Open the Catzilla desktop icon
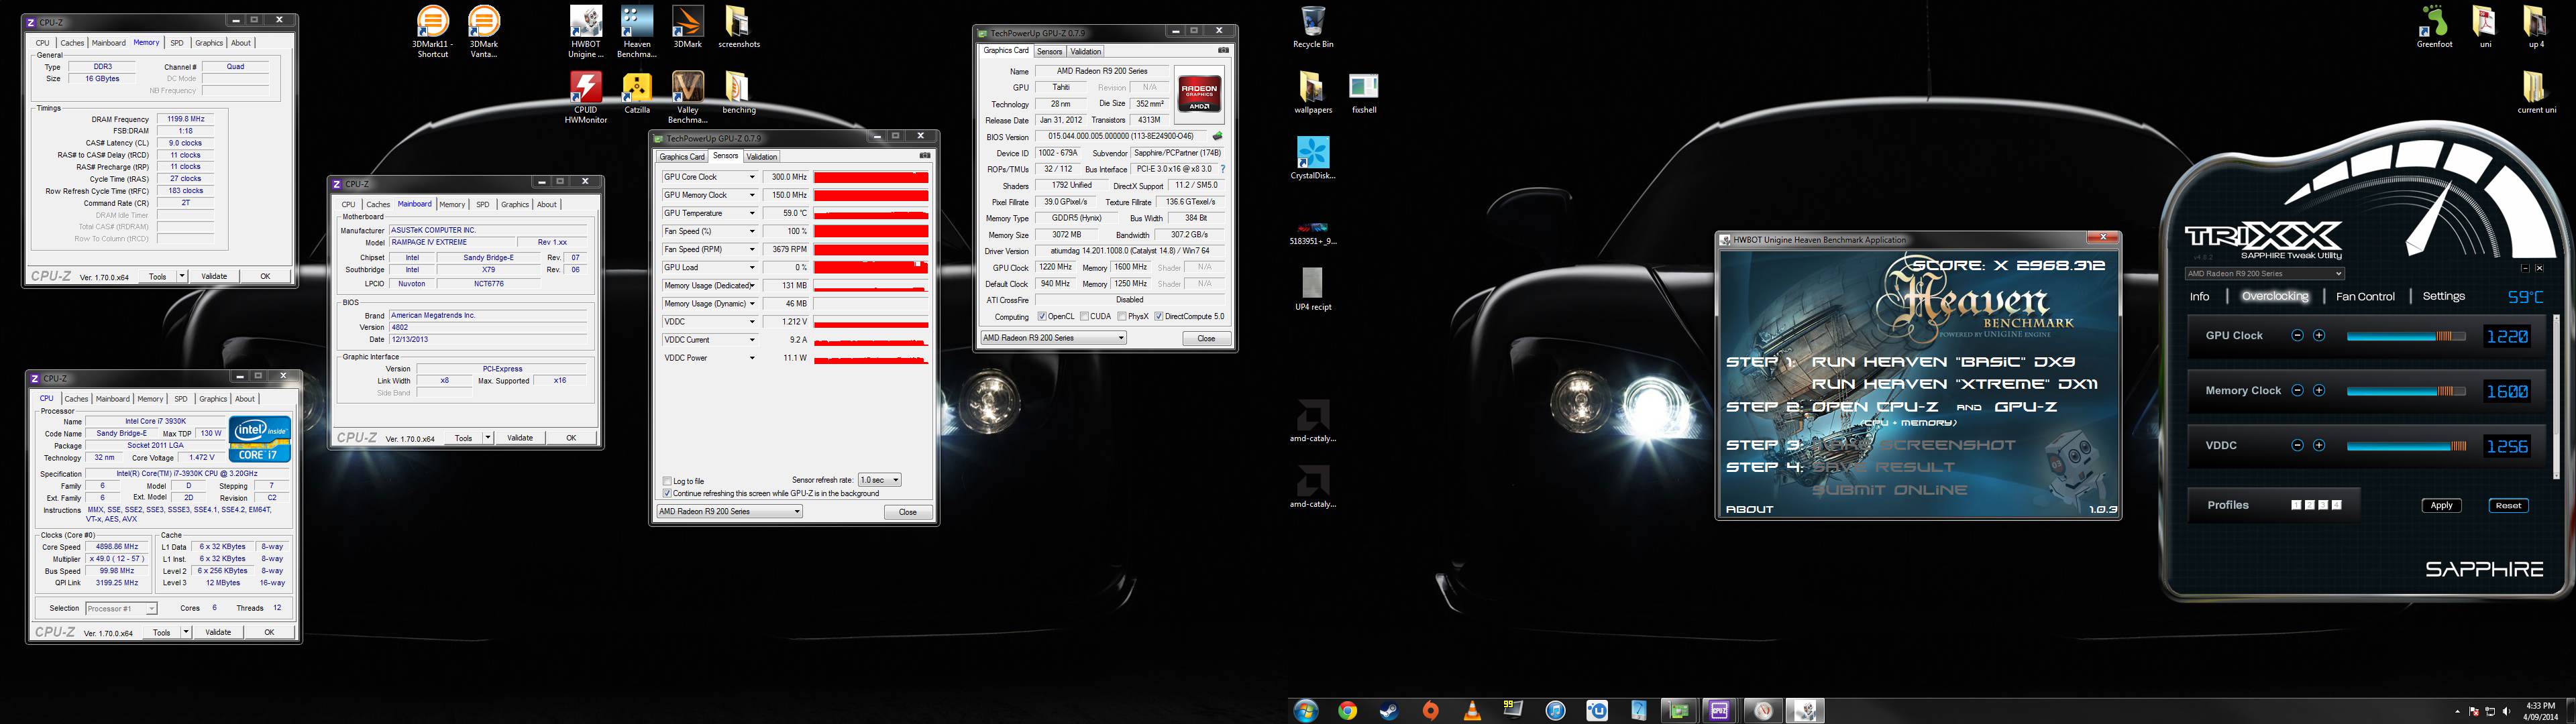This screenshot has width=2576, height=724. [637, 93]
